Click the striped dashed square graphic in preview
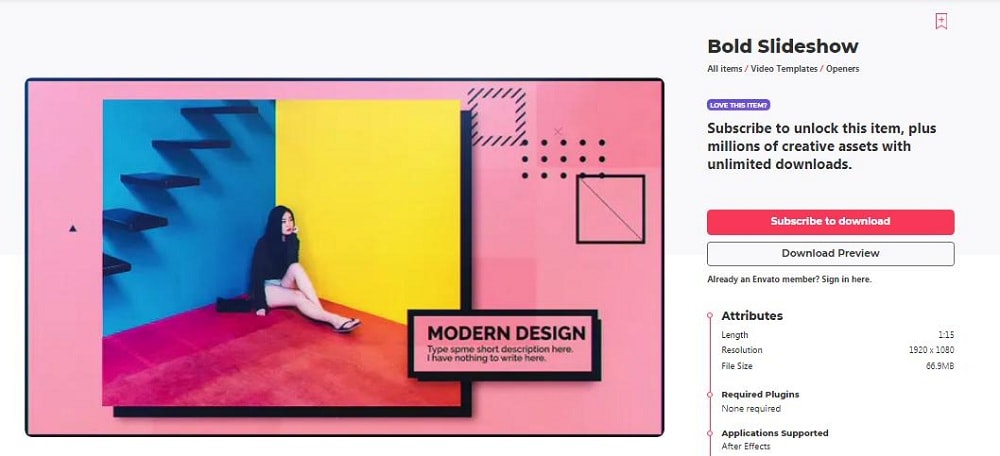The width and height of the screenshot is (1000, 456). (x=496, y=116)
